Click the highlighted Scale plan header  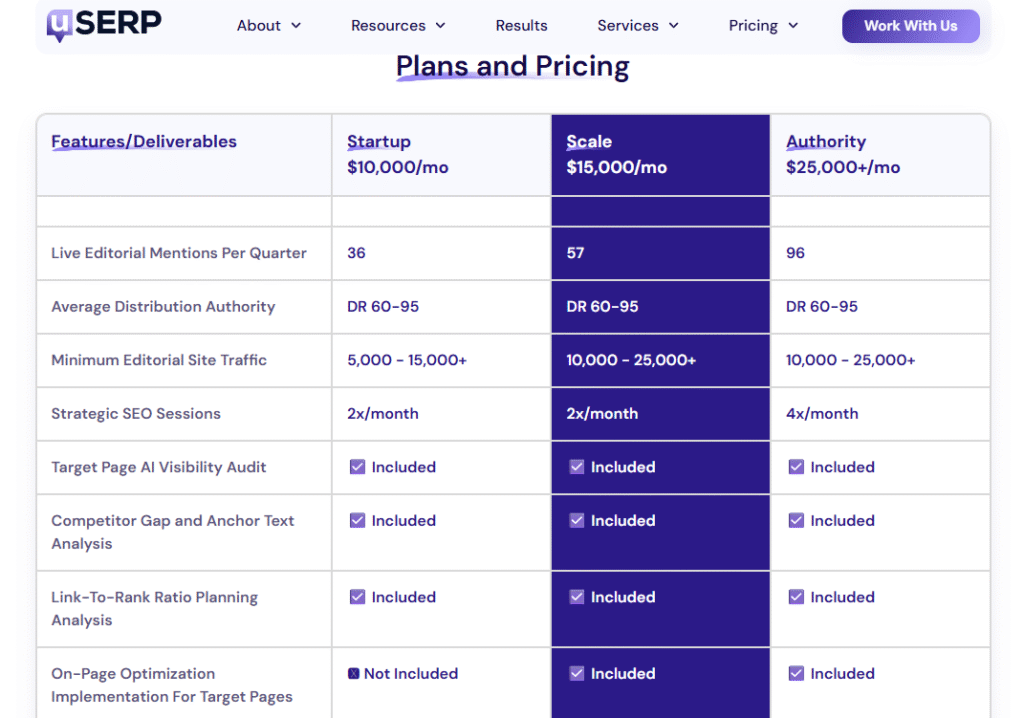tap(589, 142)
